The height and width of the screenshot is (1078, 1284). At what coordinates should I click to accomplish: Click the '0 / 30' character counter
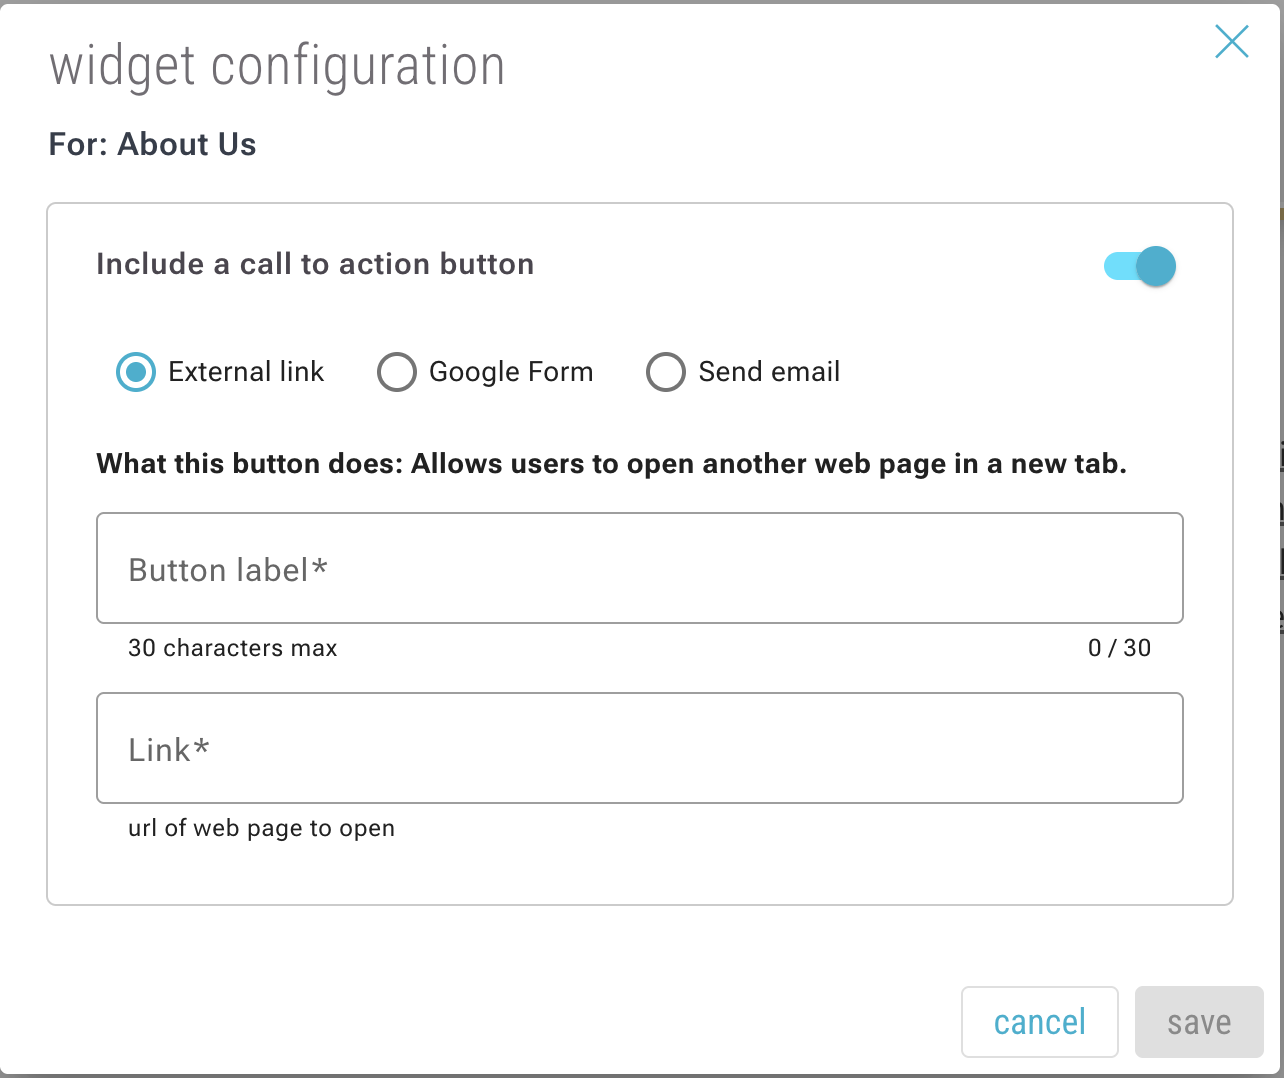tap(1119, 648)
